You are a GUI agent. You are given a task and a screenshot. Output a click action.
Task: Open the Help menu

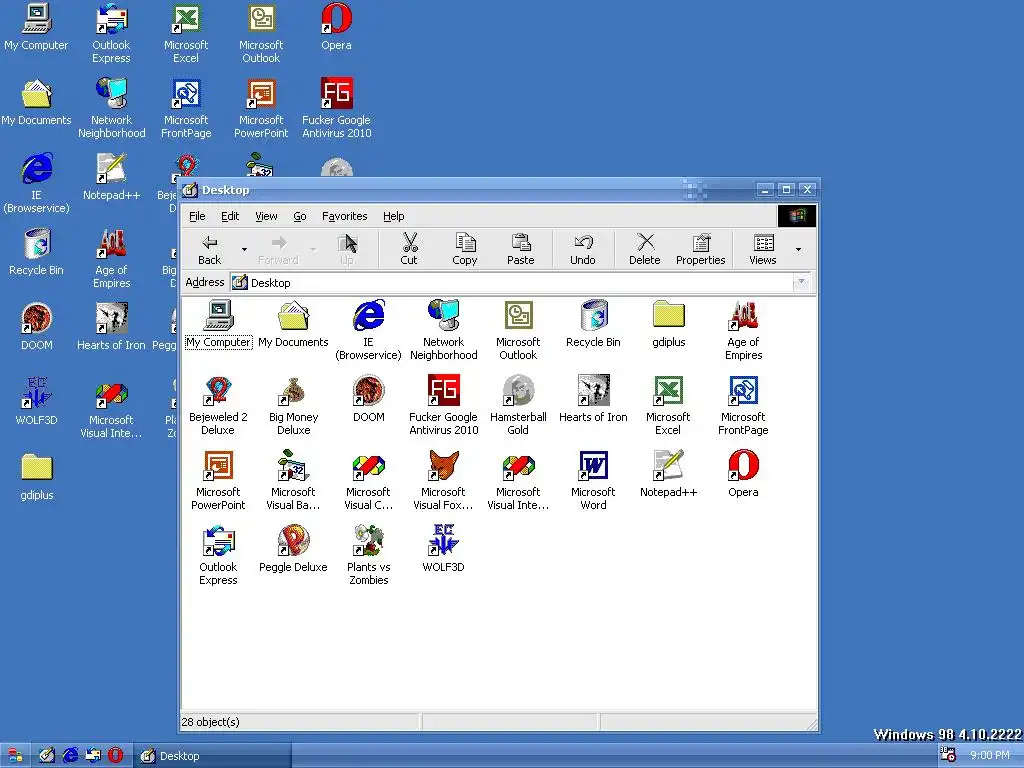(x=394, y=216)
